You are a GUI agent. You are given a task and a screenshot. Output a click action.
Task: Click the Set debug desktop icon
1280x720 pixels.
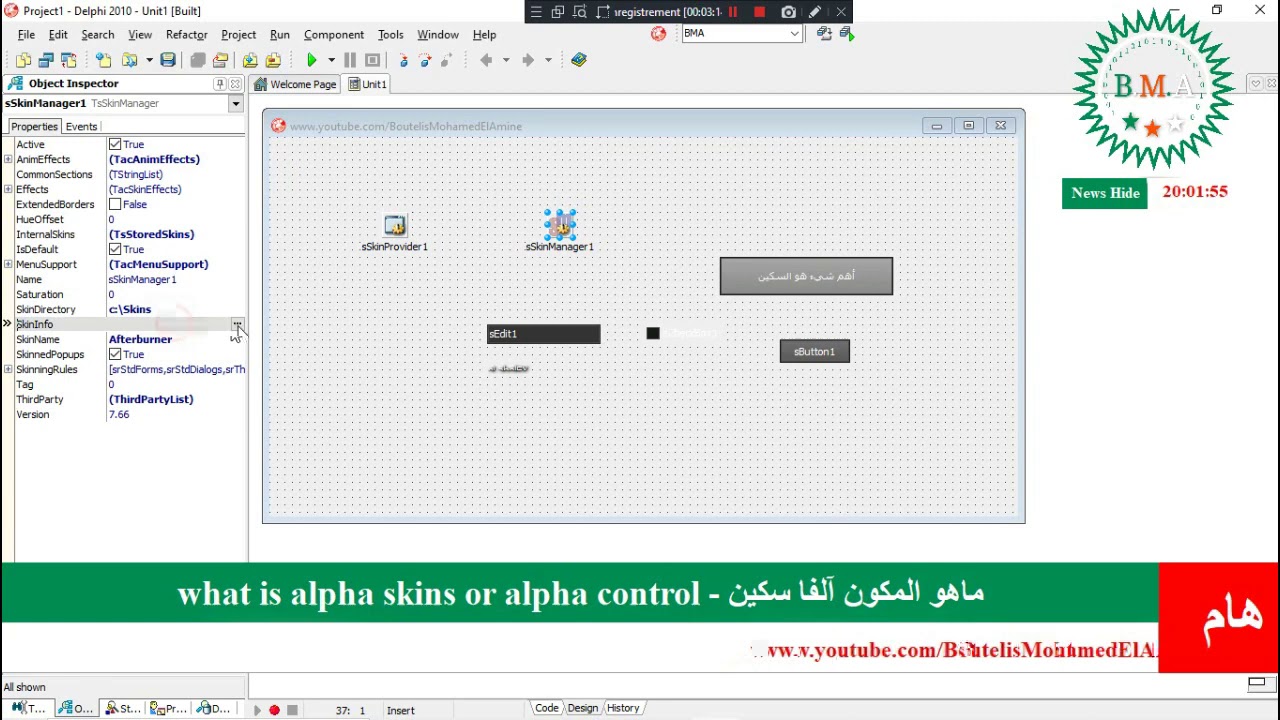(846, 34)
